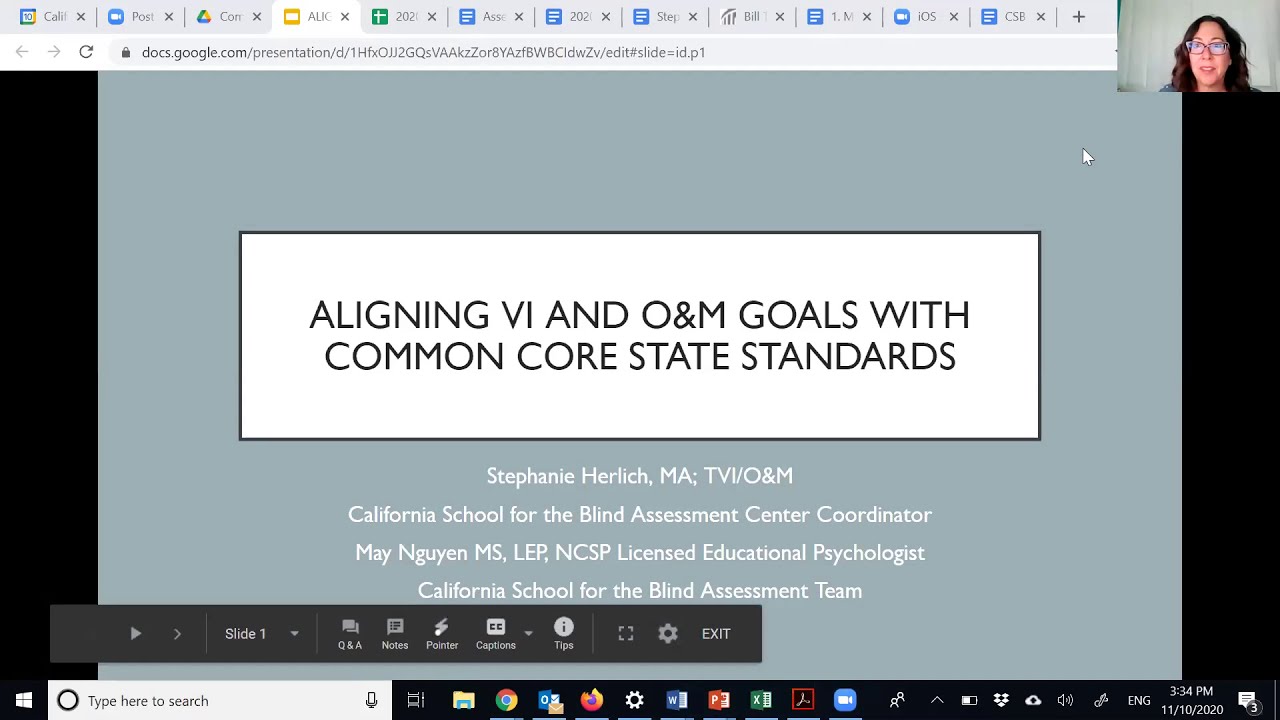Activate voice search microphone

(371, 701)
